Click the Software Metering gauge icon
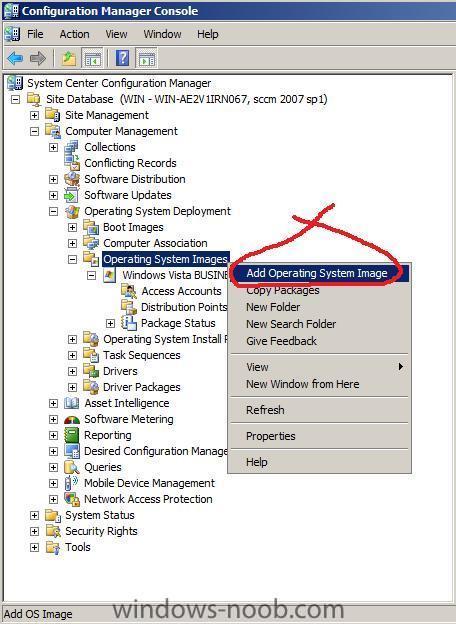The image size is (456, 624). pyautogui.click(x=72, y=419)
